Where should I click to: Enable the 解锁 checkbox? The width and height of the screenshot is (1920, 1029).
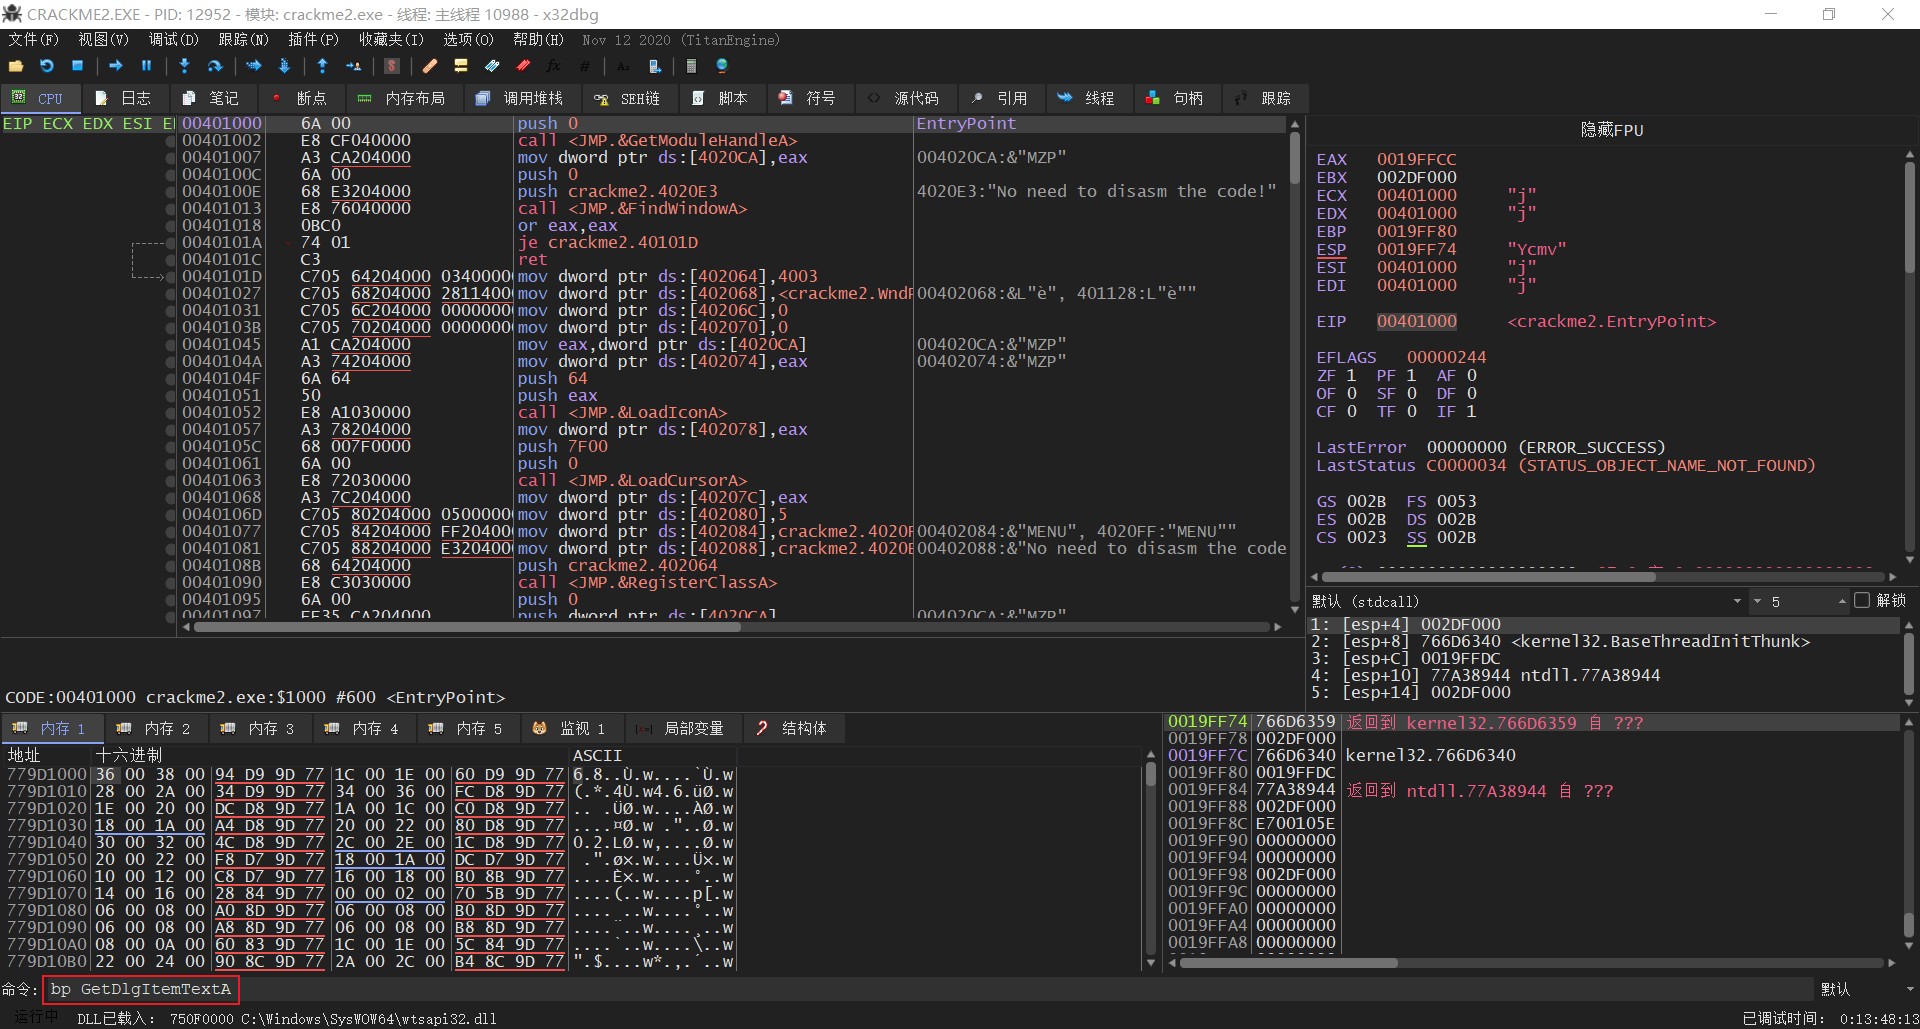pyautogui.click(x=1861, y=601)
